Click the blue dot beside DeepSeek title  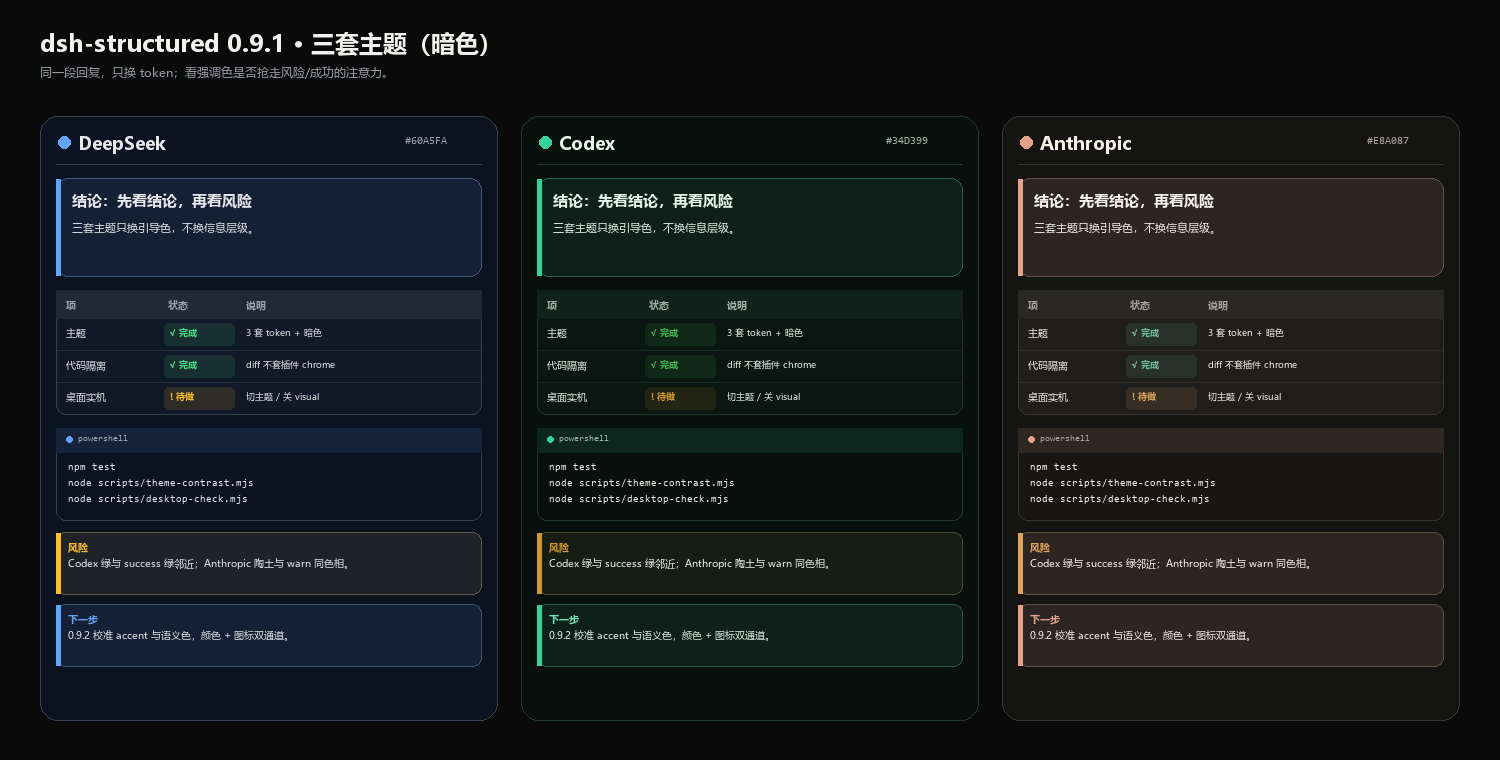pos(65,143)
